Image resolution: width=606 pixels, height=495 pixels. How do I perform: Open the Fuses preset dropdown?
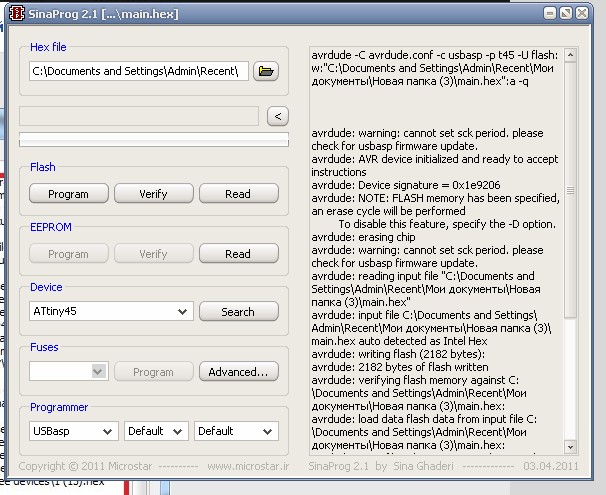(68, 371)
